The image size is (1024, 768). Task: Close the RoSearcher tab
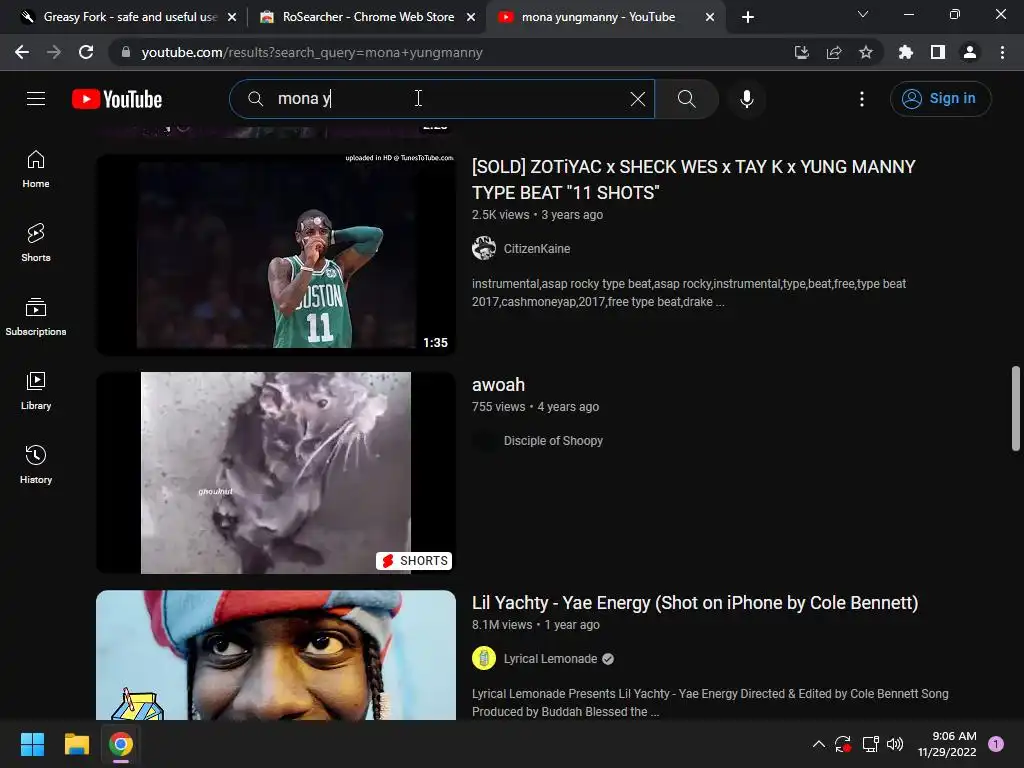471,18
